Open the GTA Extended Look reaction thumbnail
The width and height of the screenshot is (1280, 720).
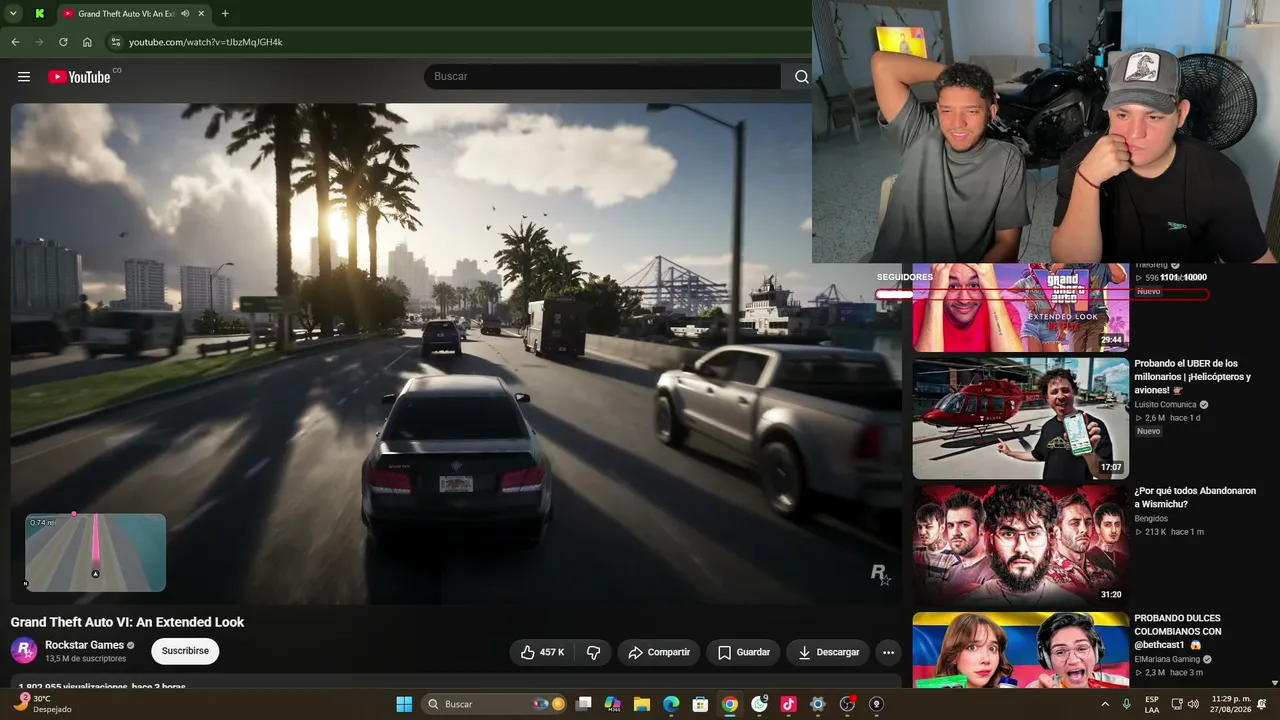pos(1020,308)
